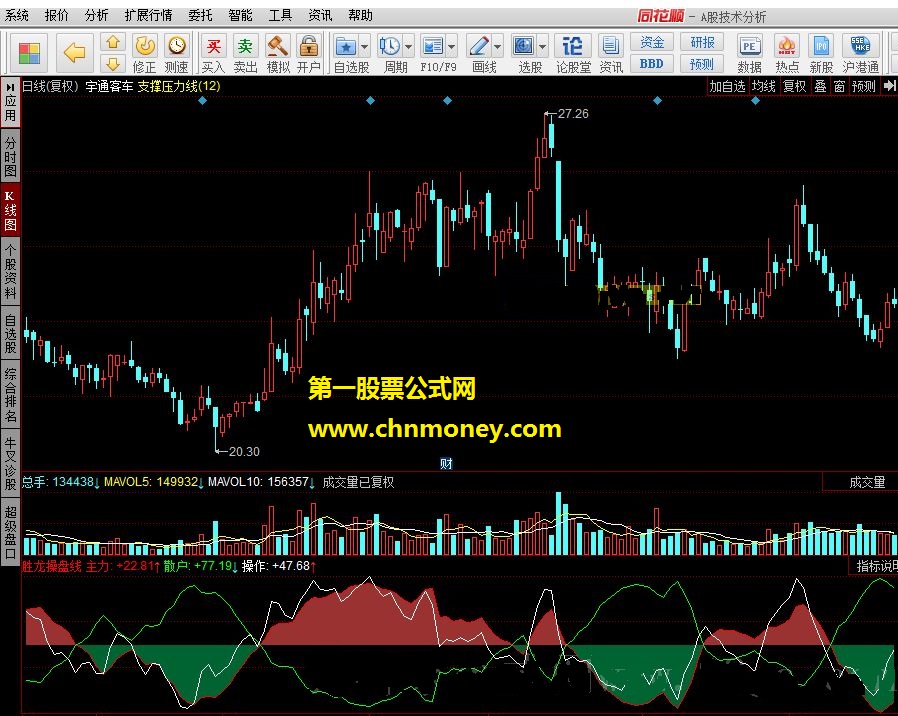Click the 研报 research report button
Viewport: 898px width, 716px height.
coord(702,42)
